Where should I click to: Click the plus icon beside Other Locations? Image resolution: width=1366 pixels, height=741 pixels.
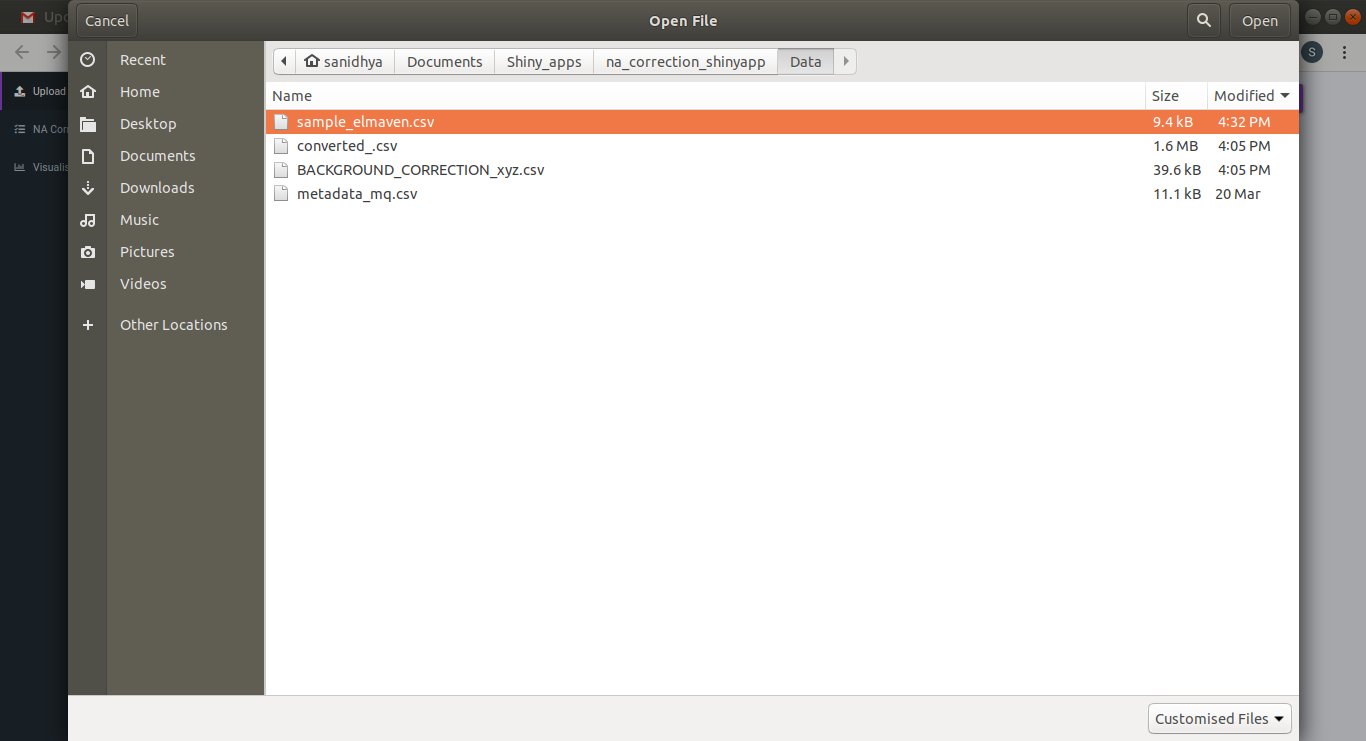point(88,325)
